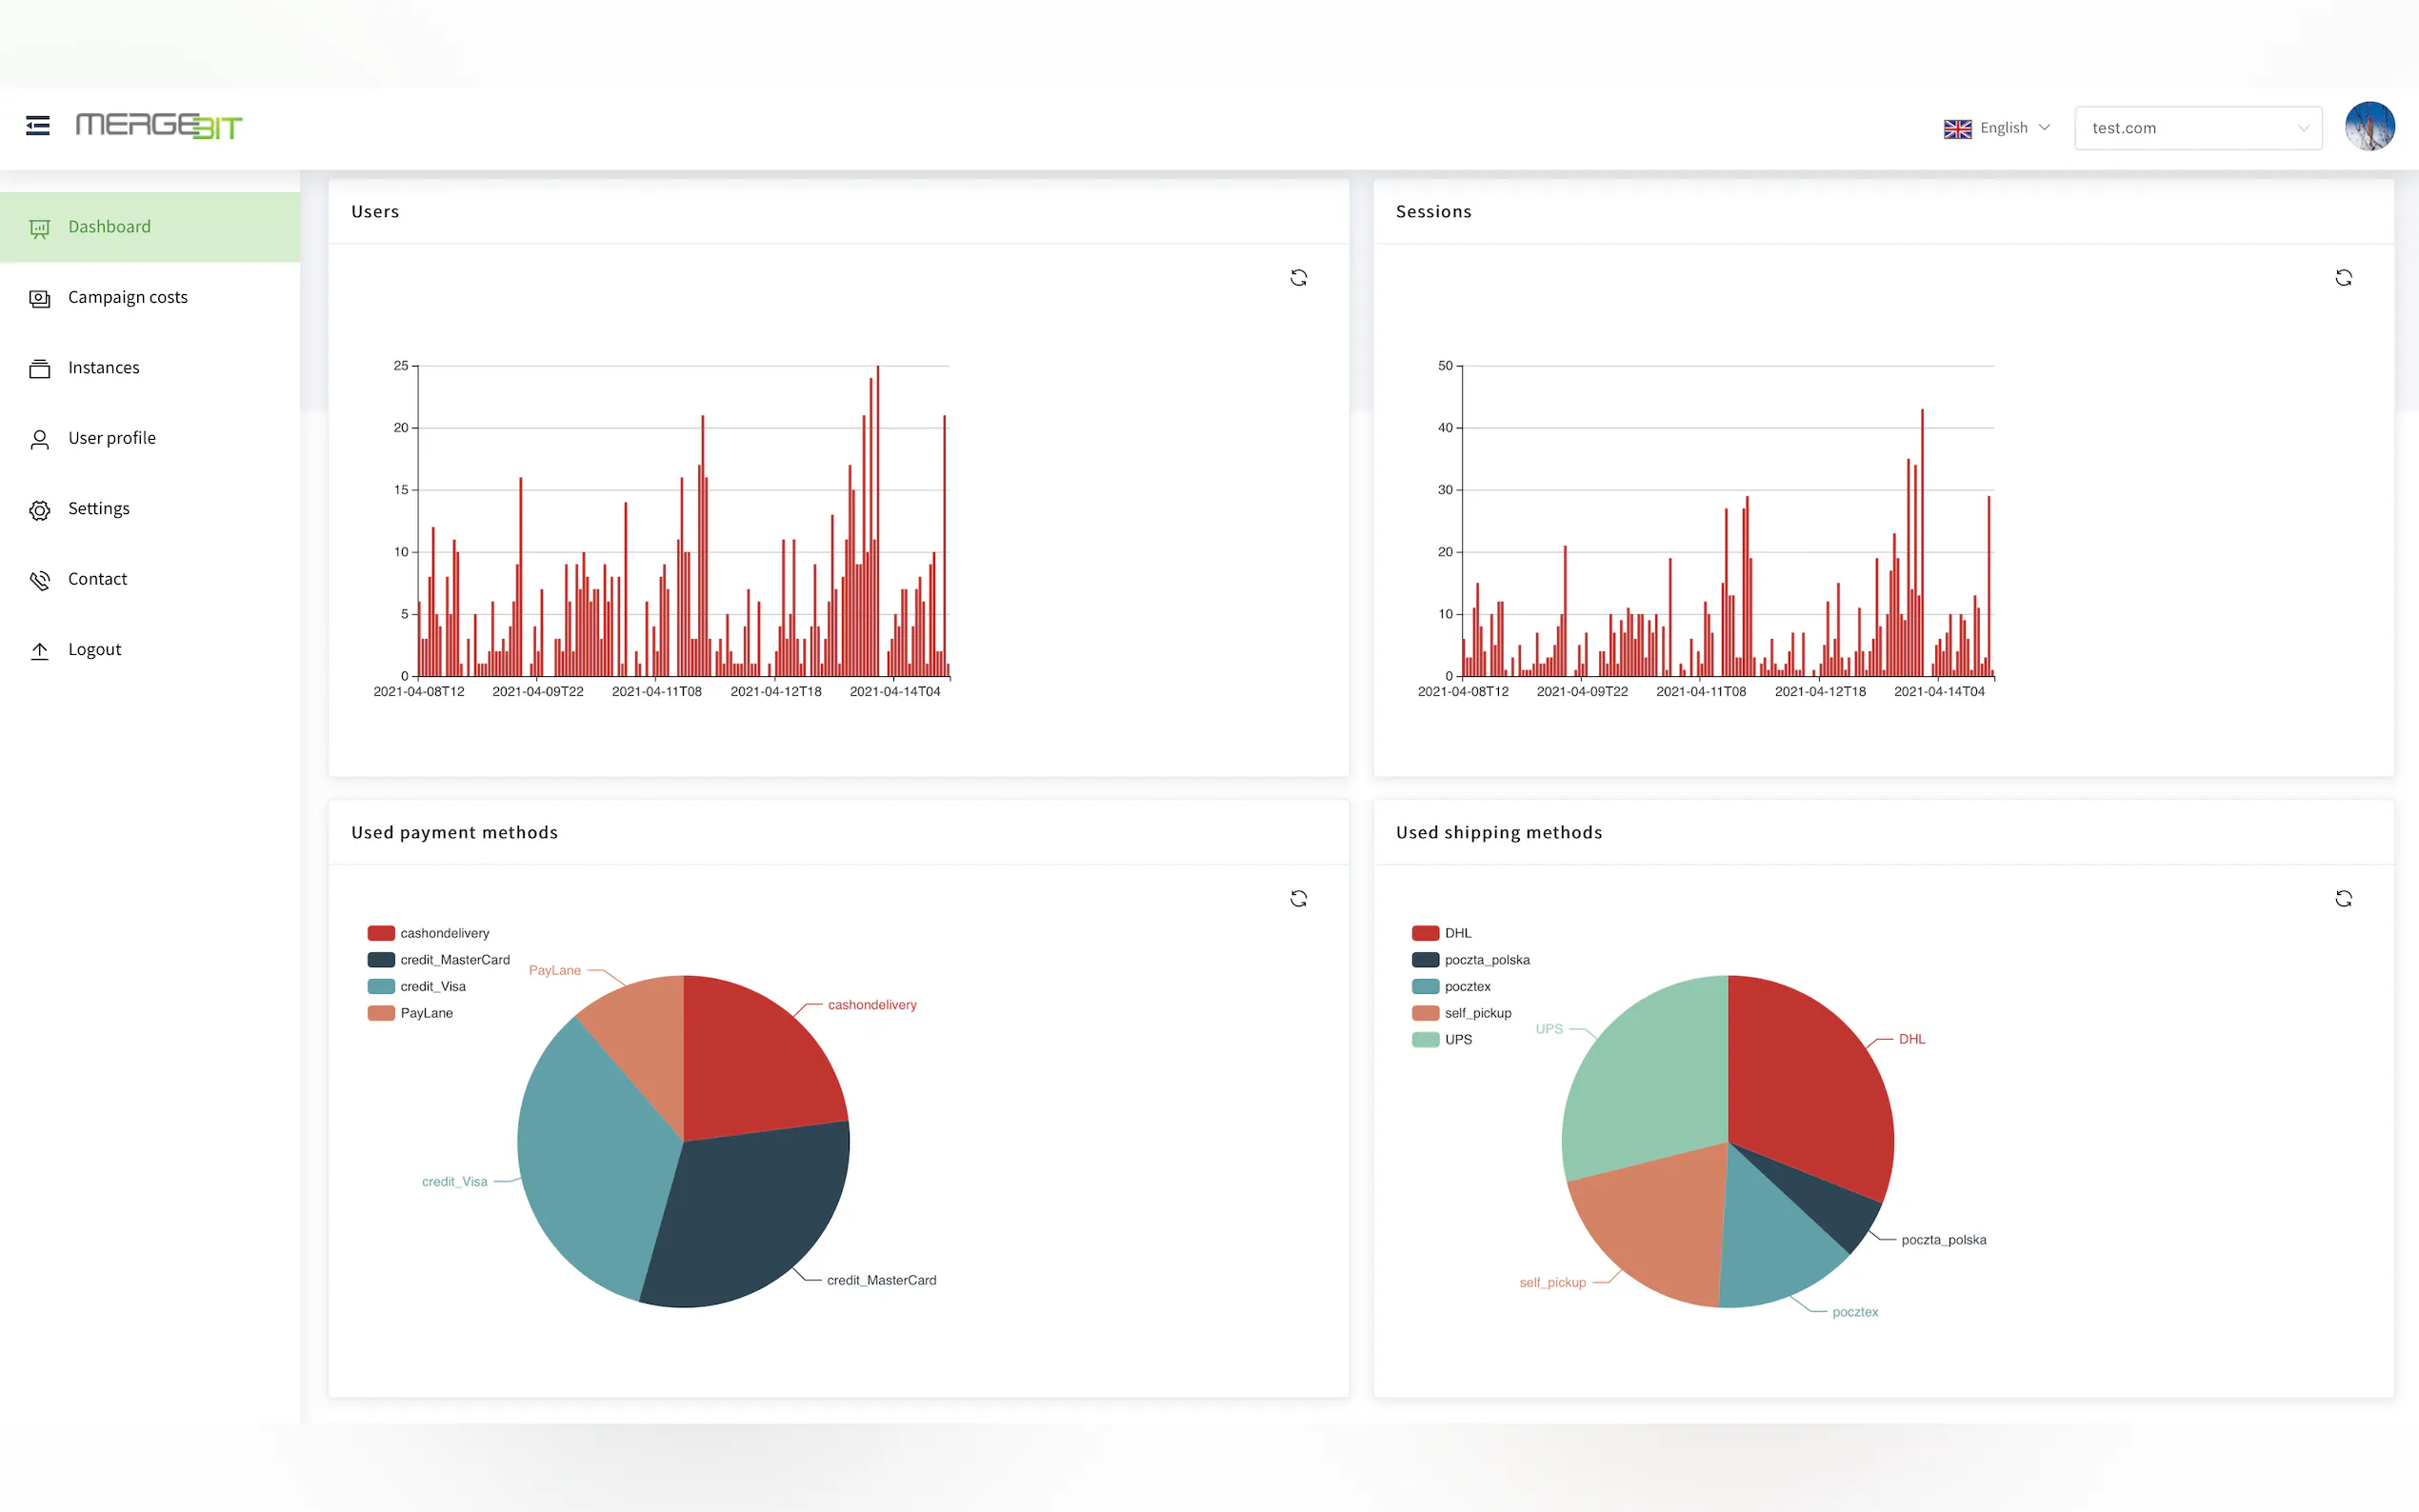Refresh the Sessions chart
2419x1512 pixels.
pyautogui.click(x=2343, y=278)
